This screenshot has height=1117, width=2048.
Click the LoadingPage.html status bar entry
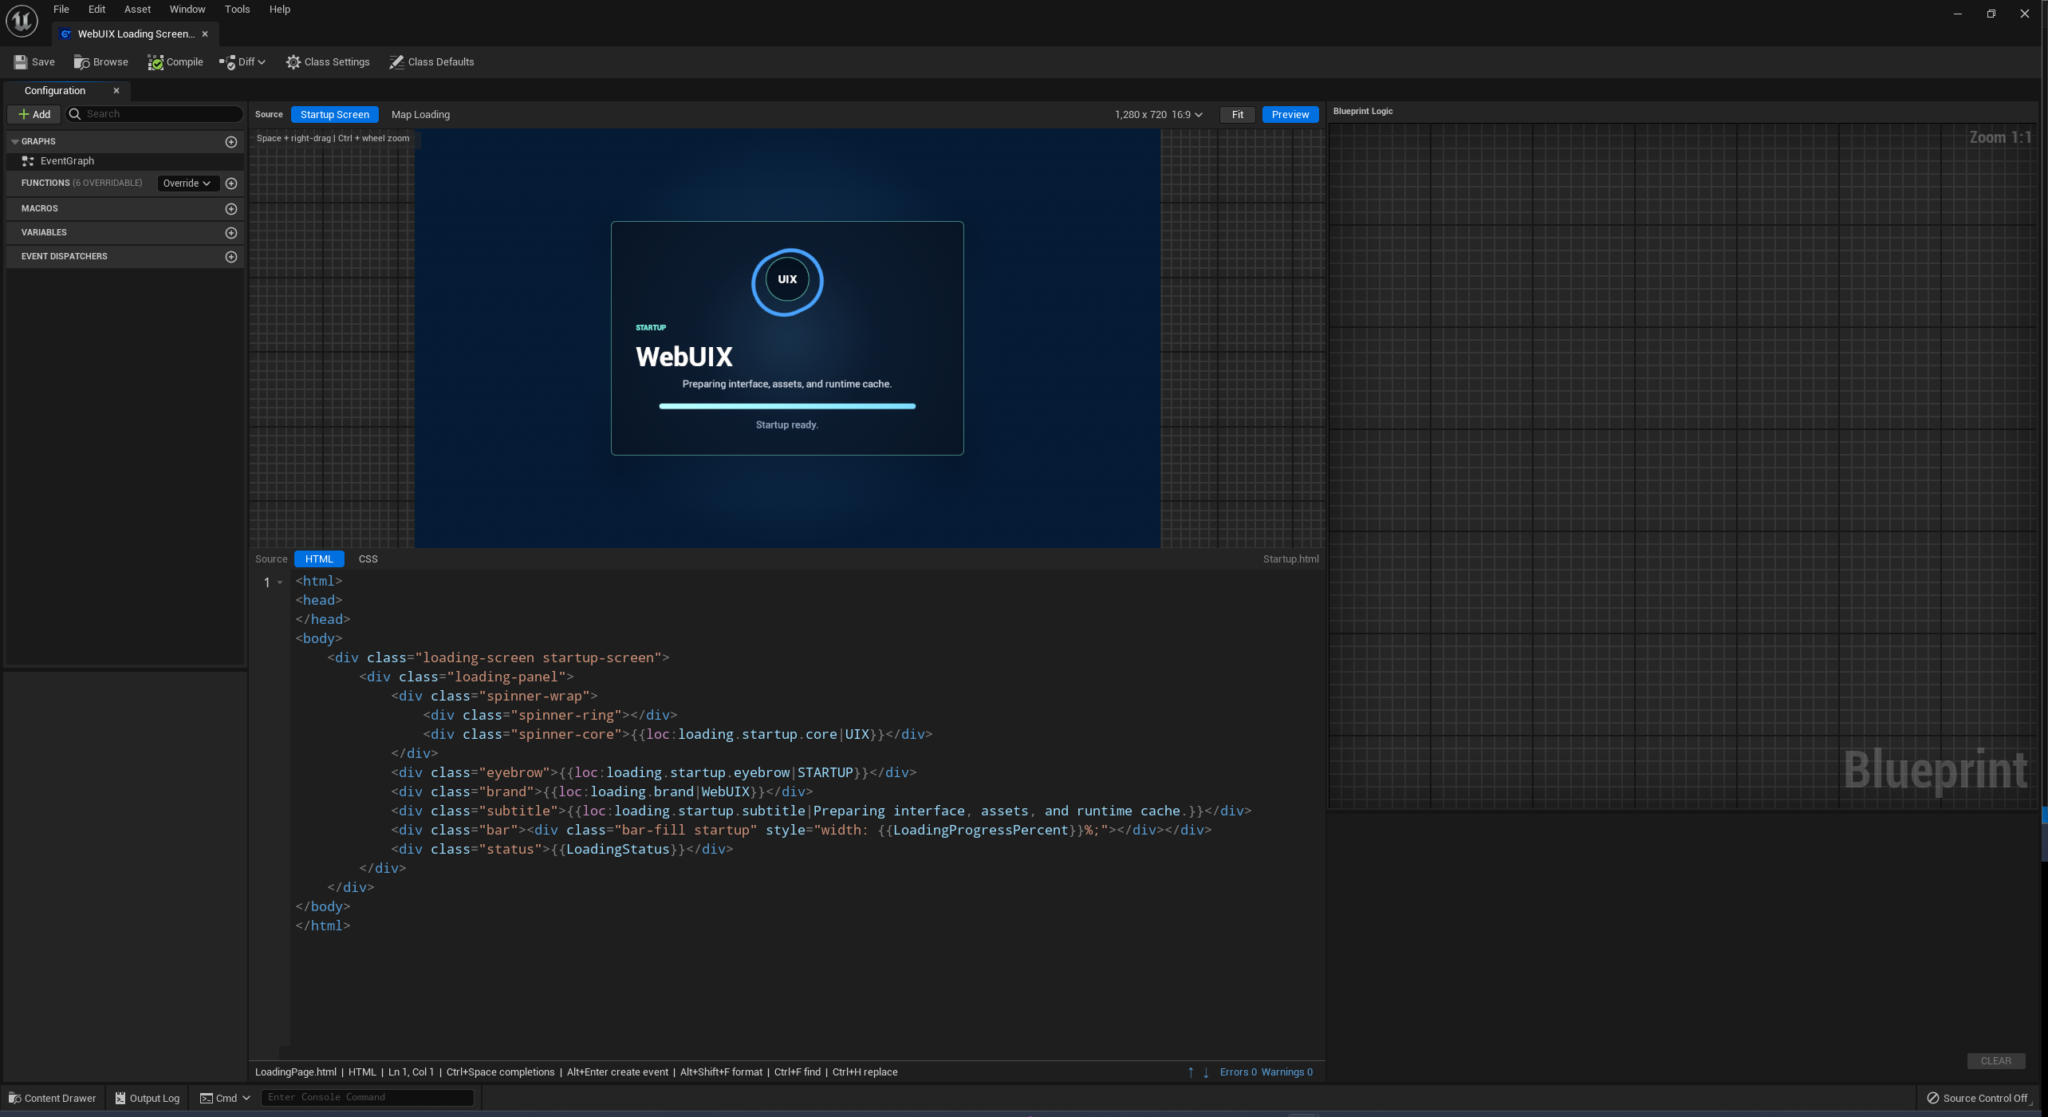tap(295, 1072)
